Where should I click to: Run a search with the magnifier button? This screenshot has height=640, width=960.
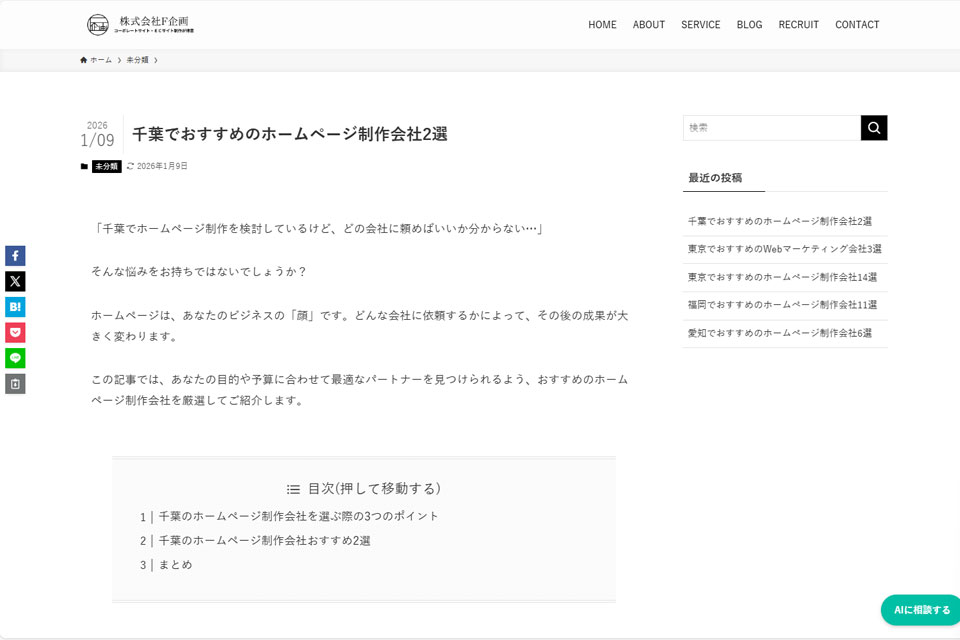873,127
